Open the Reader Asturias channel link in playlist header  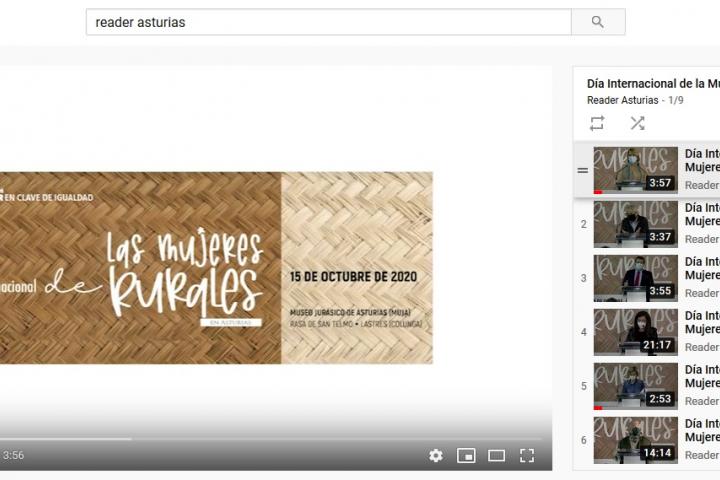coord(622,100)
